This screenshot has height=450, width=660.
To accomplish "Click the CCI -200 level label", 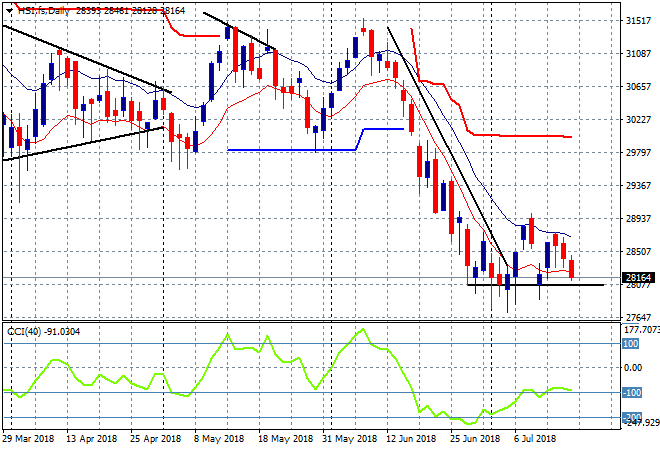I will click(x=632, y=417).
